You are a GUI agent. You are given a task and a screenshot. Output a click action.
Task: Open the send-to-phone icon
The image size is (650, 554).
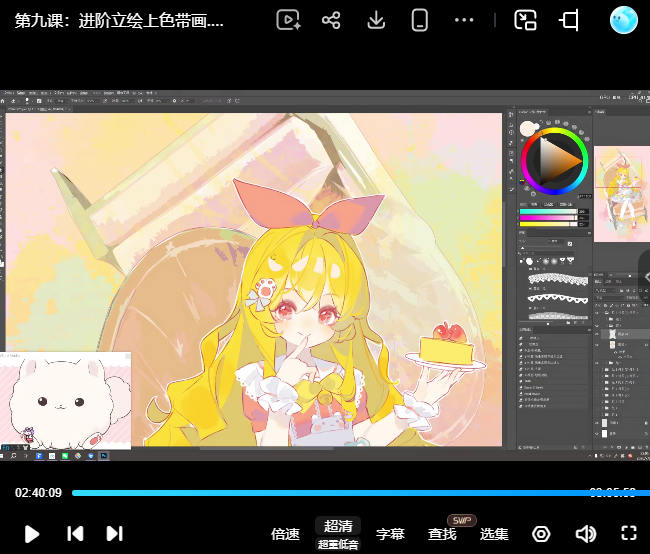tap(420, 20)
